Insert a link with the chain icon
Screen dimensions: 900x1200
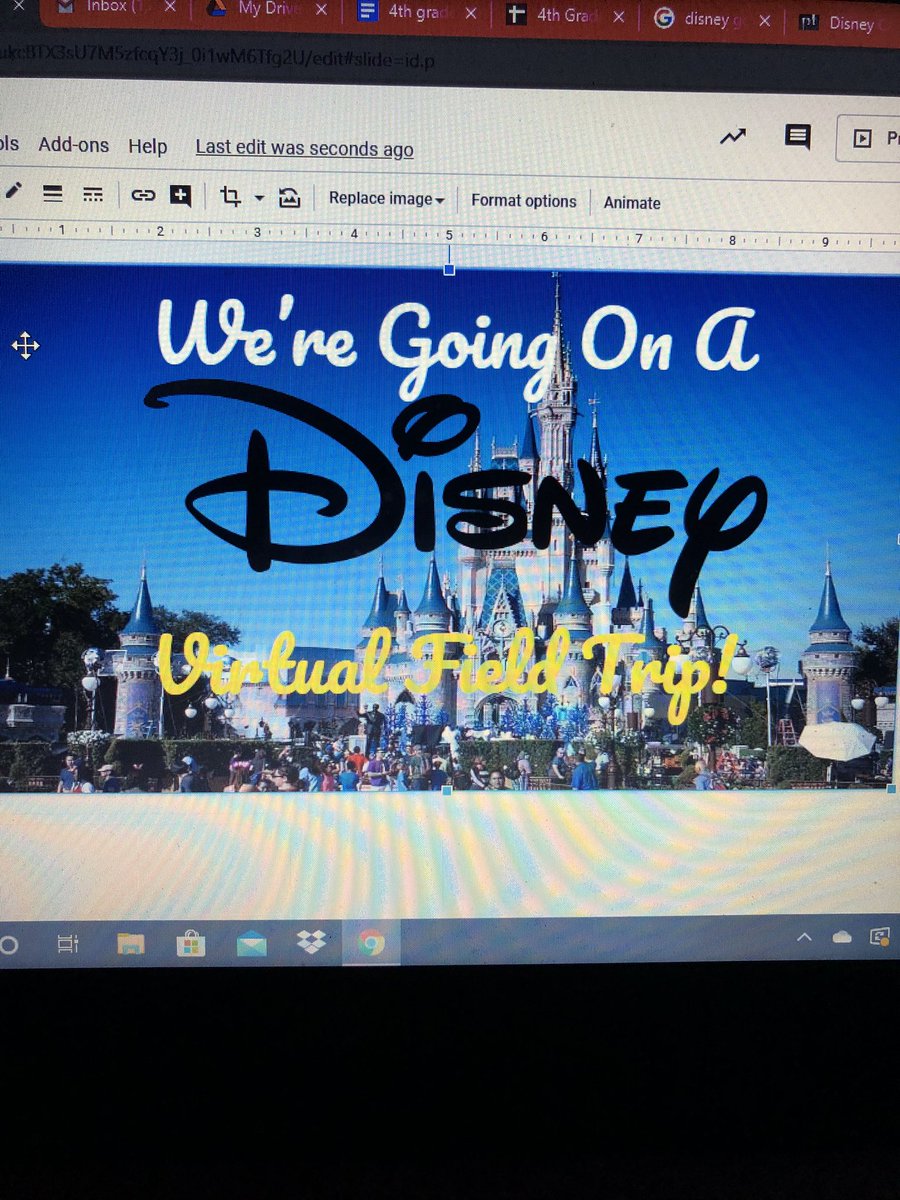point(143,195)
